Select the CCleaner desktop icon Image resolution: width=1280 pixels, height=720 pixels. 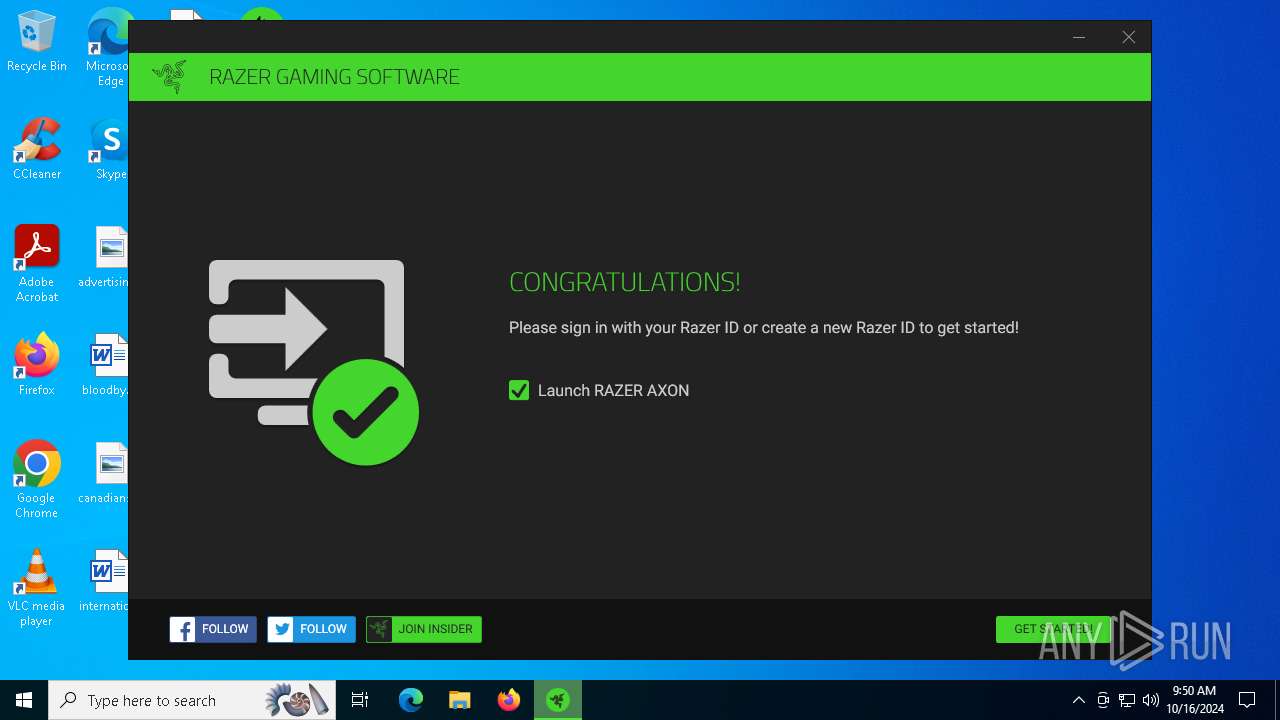pos(37,149)
